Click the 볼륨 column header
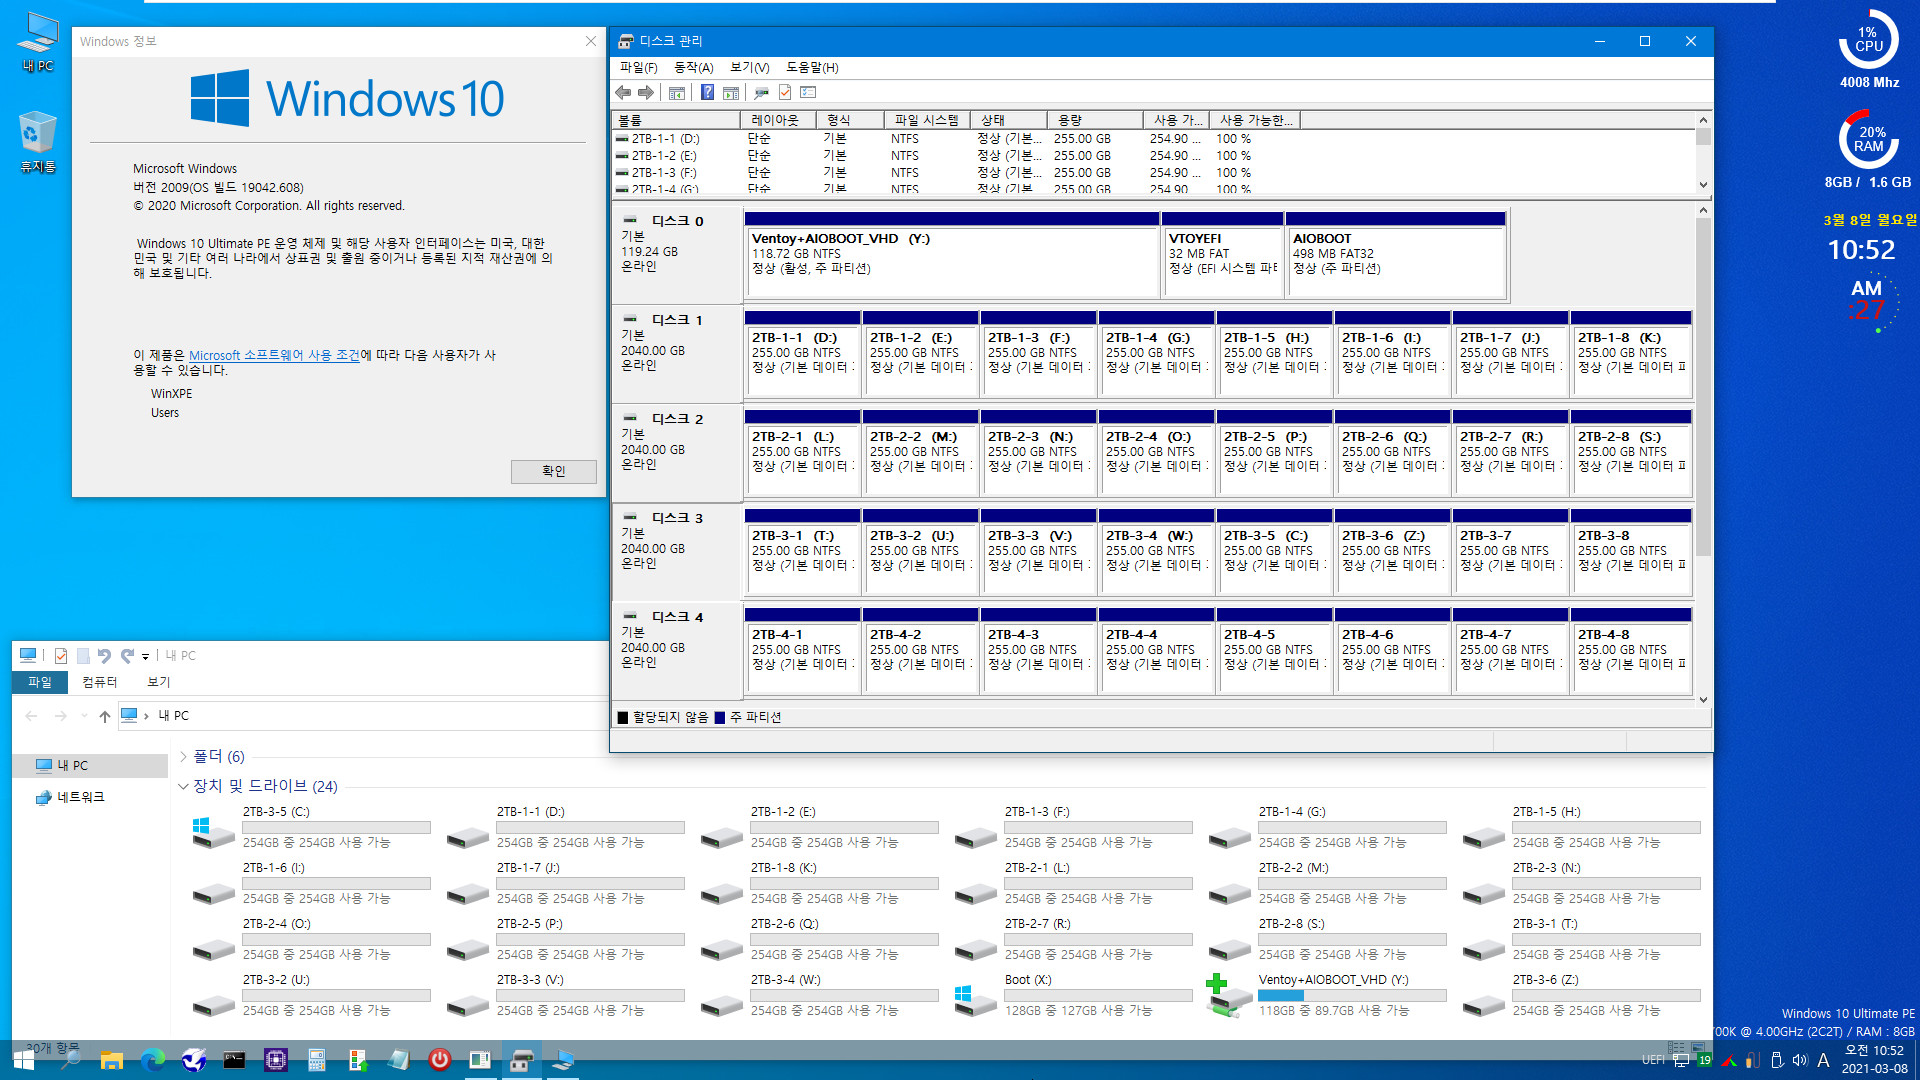The width and height of the screenshot is (1920, 1080). (x=676, y=120)
